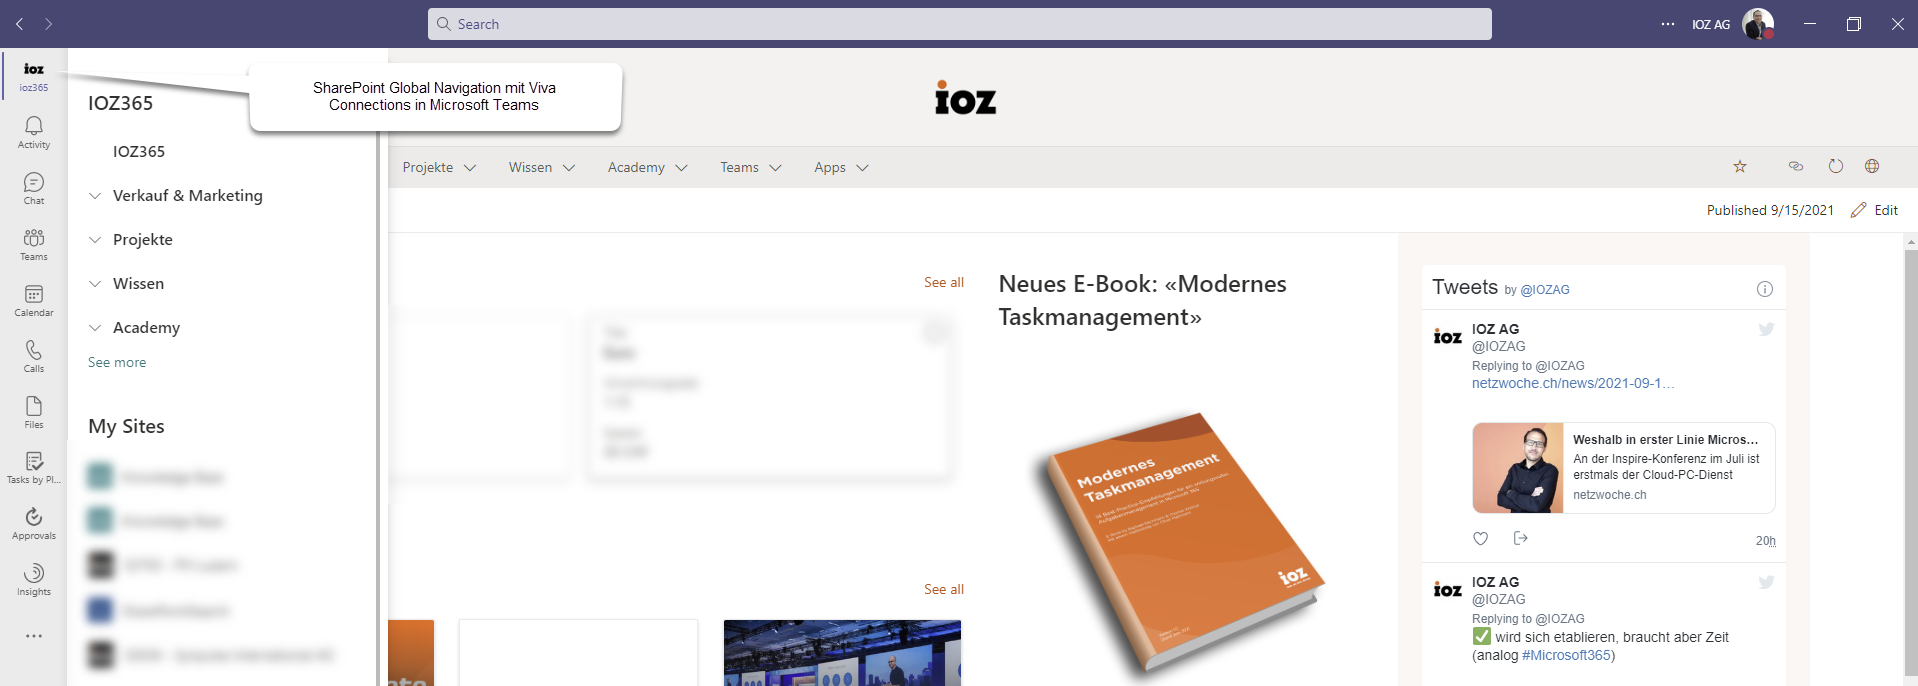
Task: Open the Weshalb in erster Linie tweet card
Action: 1624,468
